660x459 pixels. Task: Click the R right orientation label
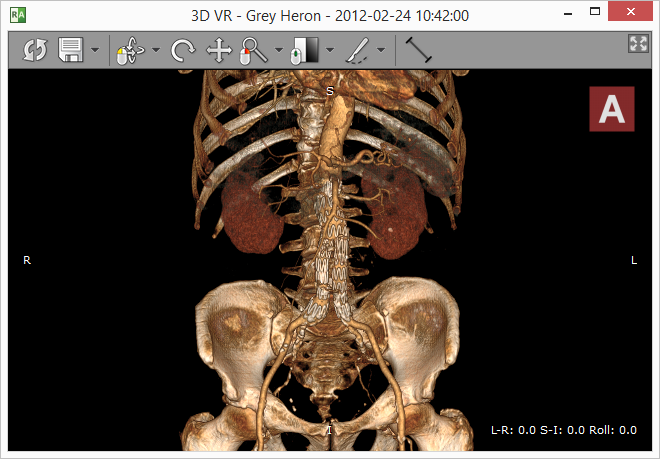[x=27, y=260]
